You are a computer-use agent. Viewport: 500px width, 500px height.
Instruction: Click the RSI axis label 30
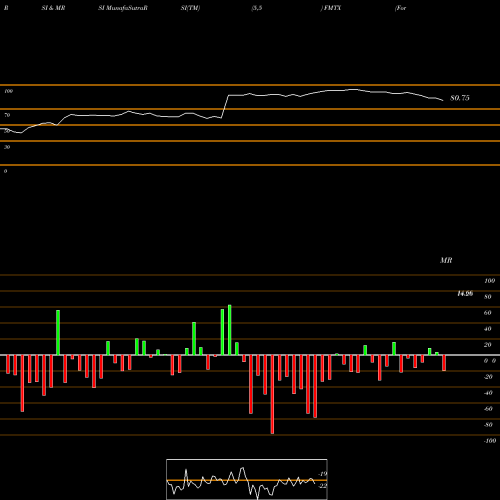[7, 147]
